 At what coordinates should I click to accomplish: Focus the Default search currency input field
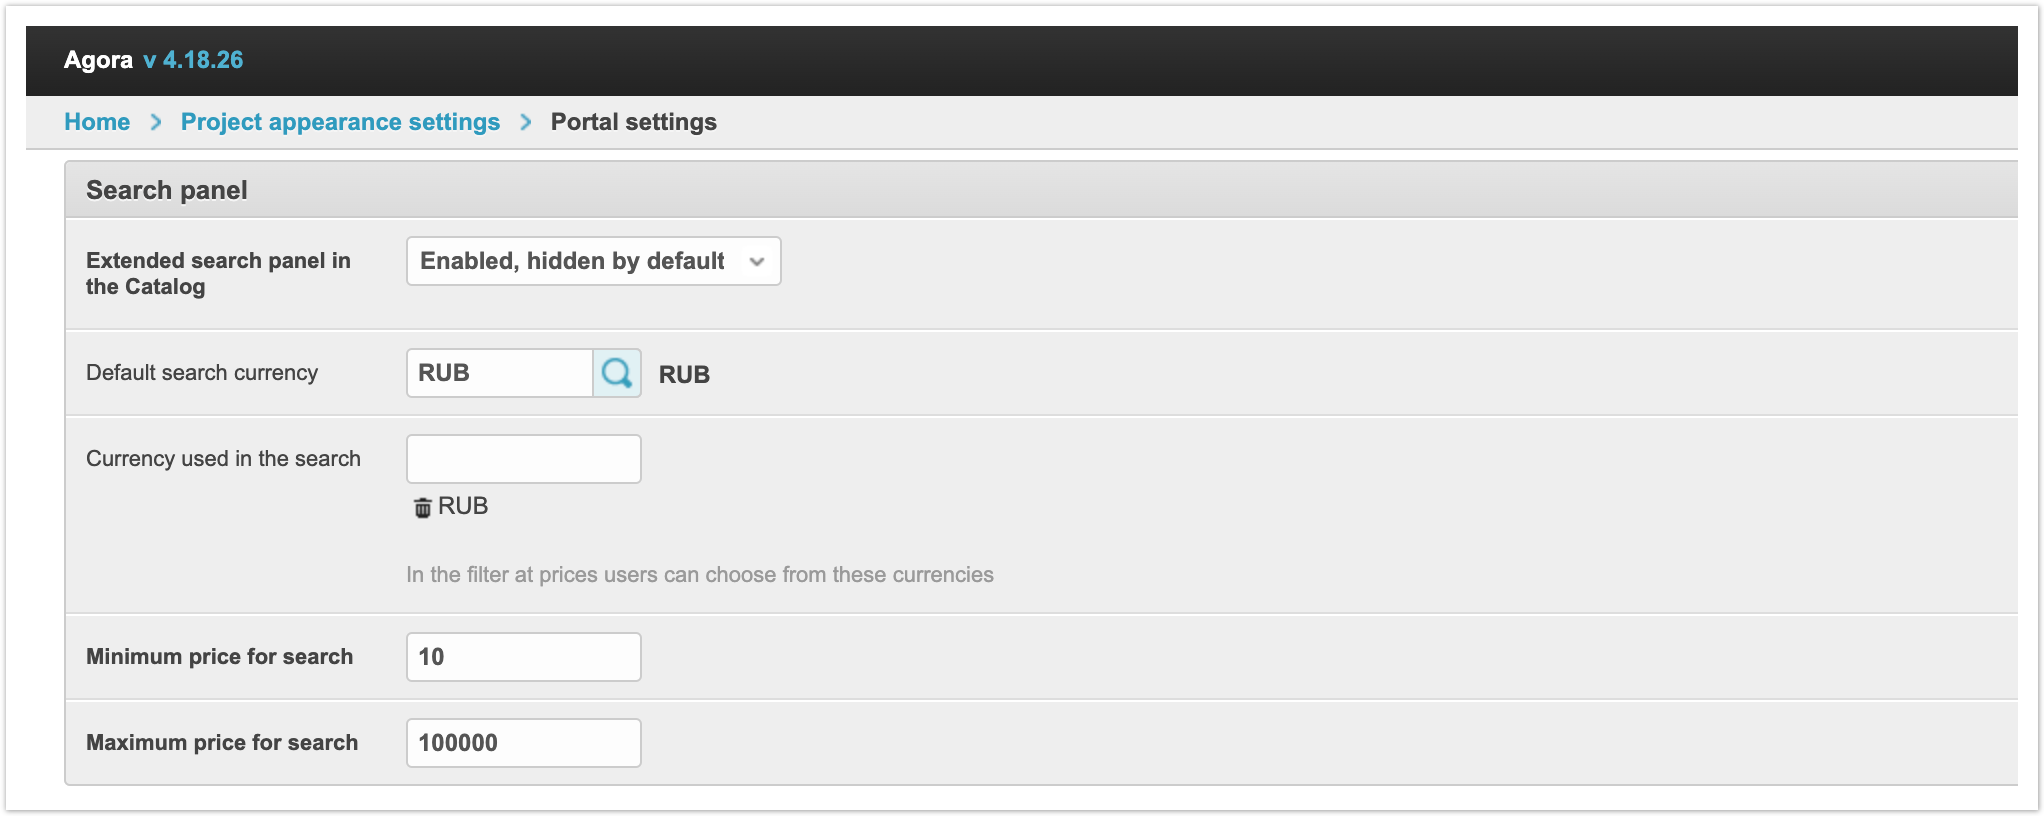pos(500,373)
